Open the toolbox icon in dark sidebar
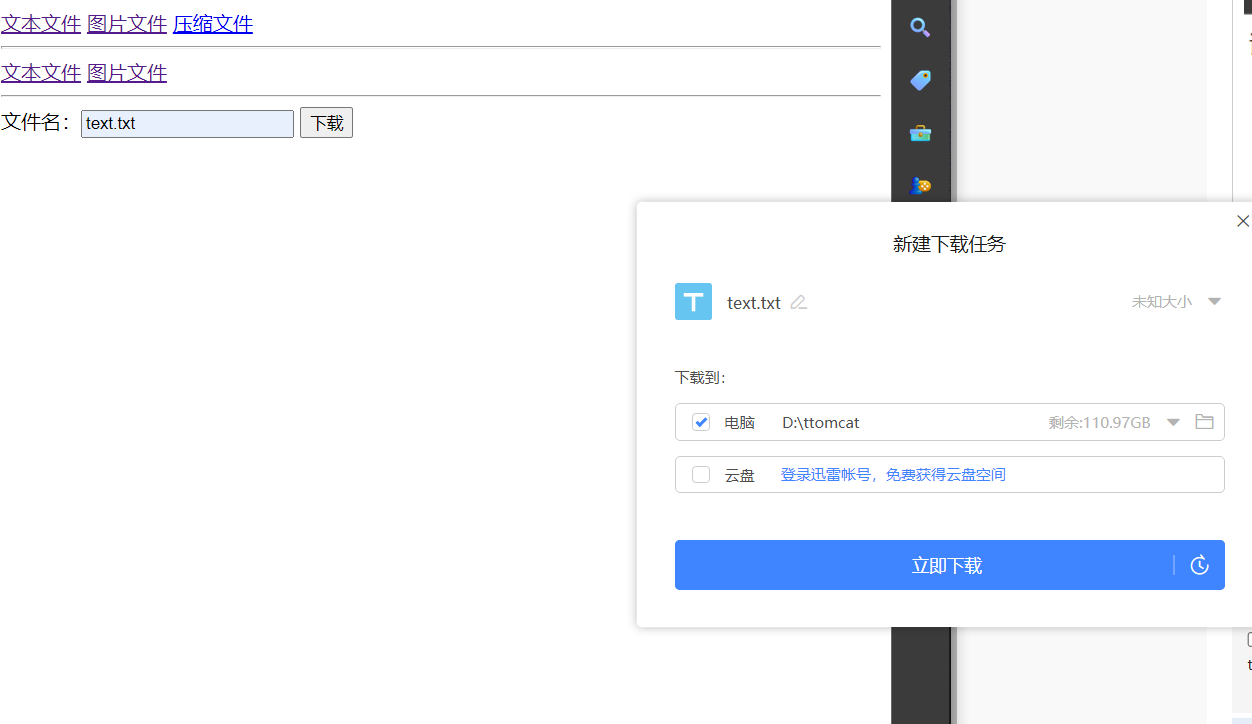1252x724 pixels. (920, 133)
